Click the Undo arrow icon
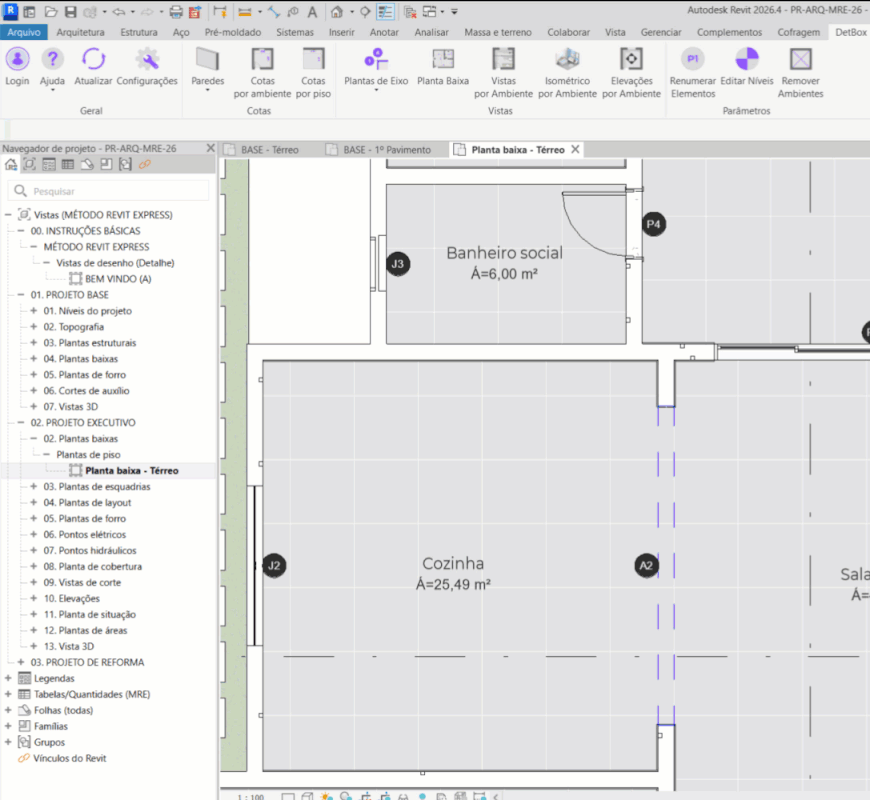870x800 pixels. click(119, 11)
